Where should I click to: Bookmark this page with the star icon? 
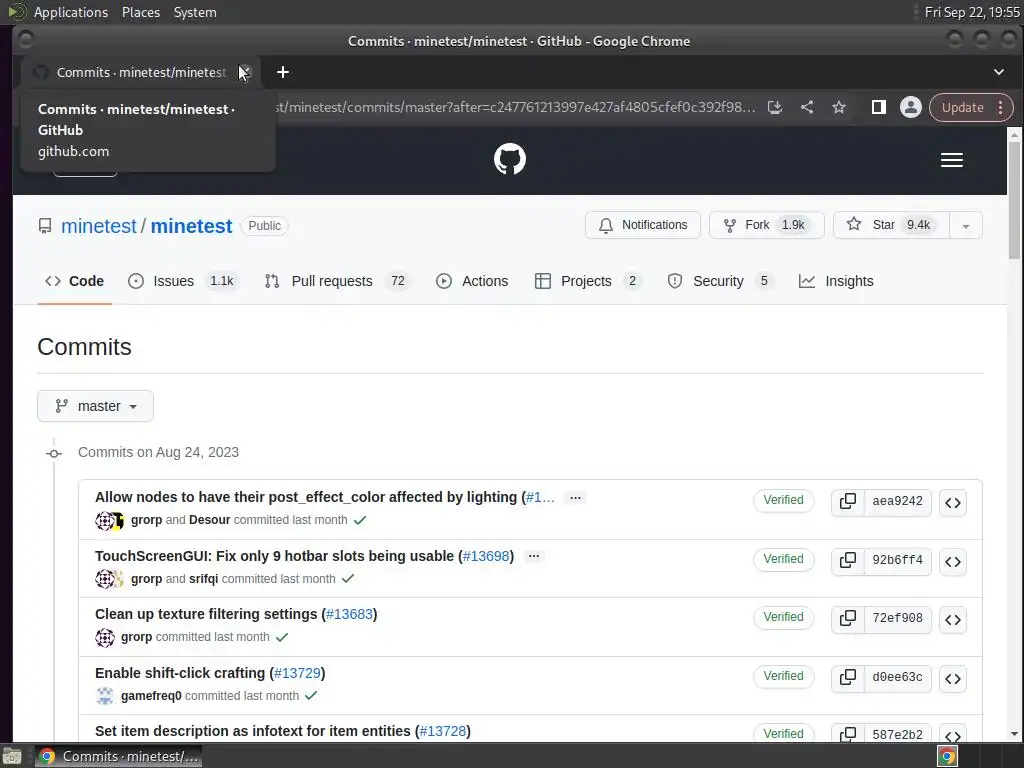(x=839, y=107)
